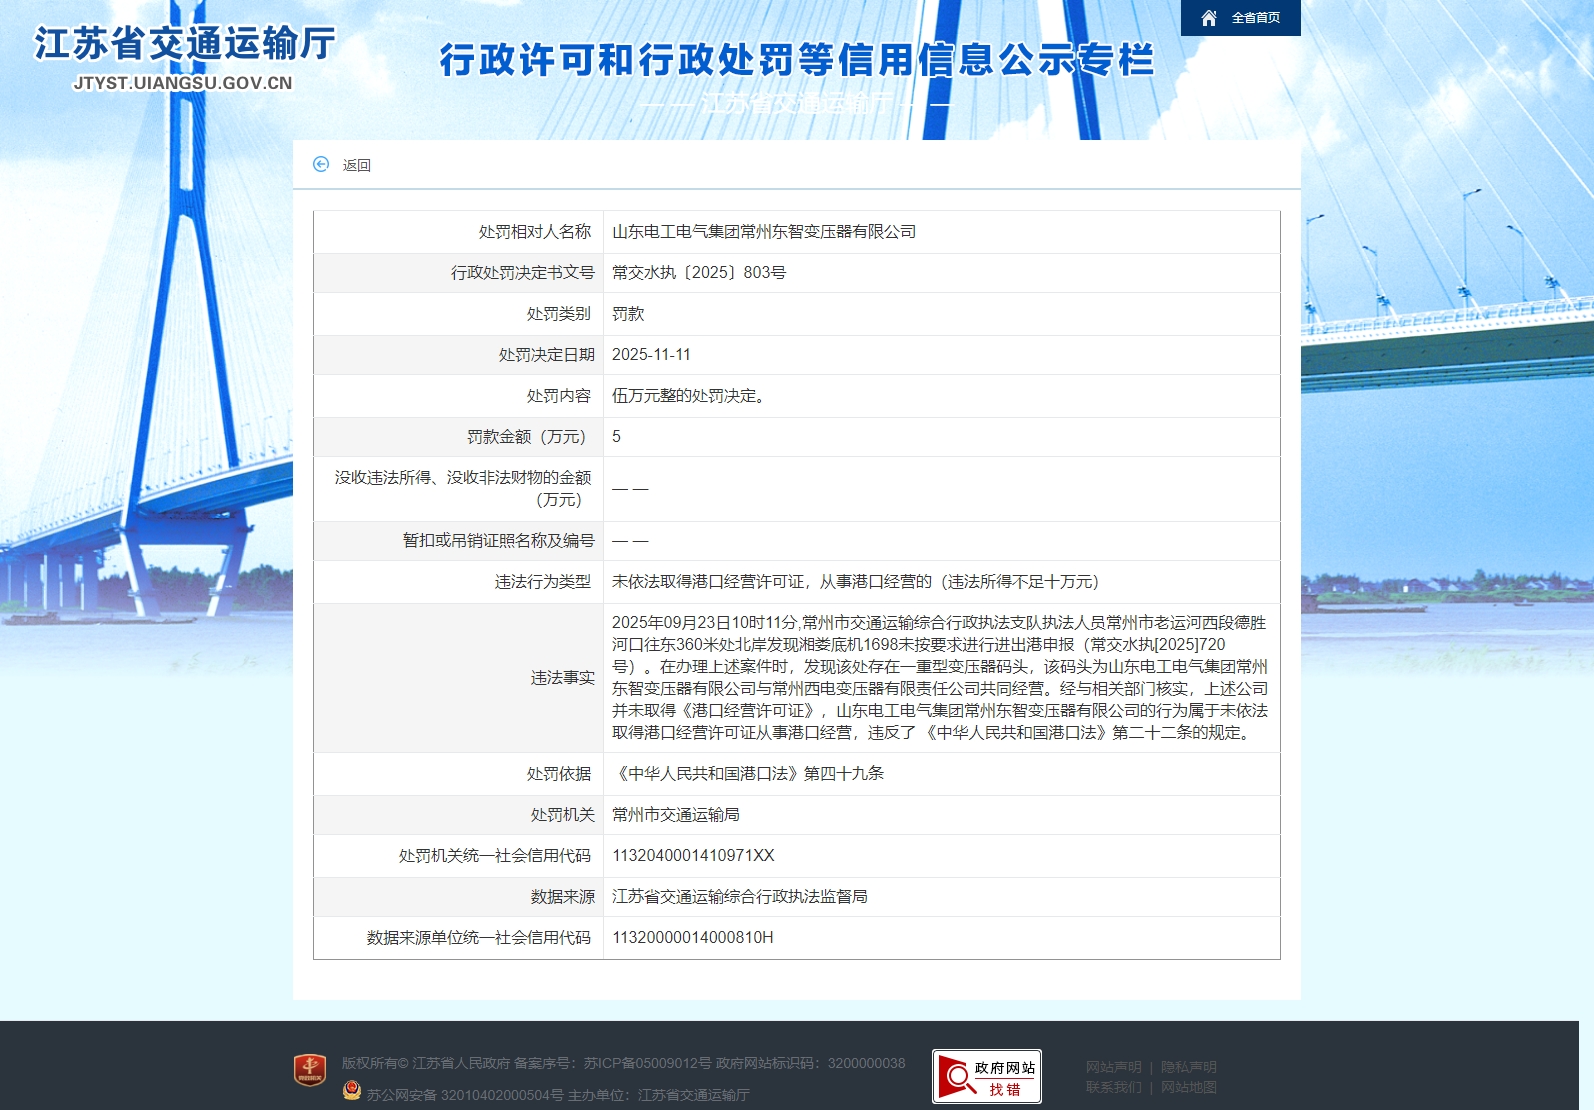This screenshot has height=1110, width=1594.
Task: Click the home icon in top bar
Action: point(1209,18)
